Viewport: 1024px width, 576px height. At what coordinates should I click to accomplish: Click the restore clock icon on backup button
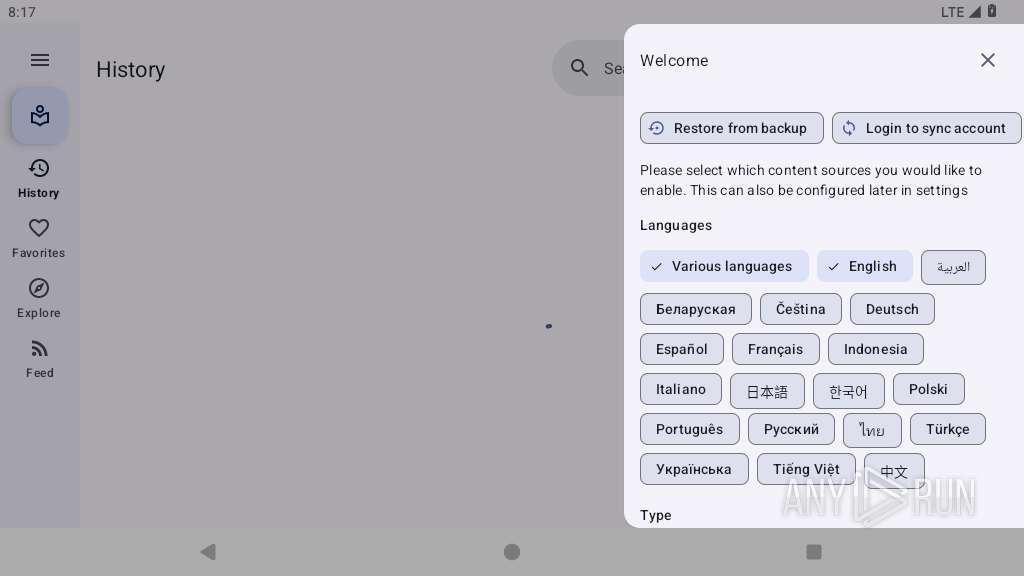[x=656, y=128]
